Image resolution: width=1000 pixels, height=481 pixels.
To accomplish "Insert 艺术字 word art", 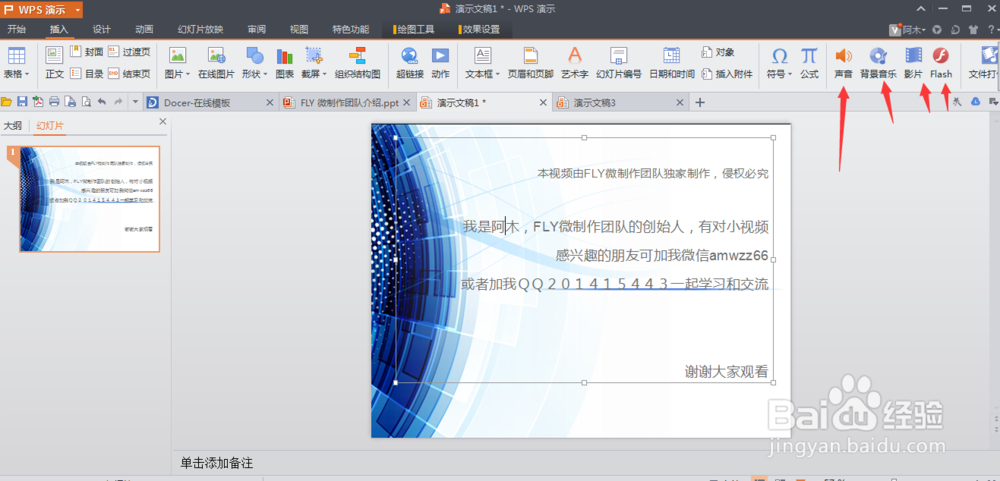I will tap(575, 63).
